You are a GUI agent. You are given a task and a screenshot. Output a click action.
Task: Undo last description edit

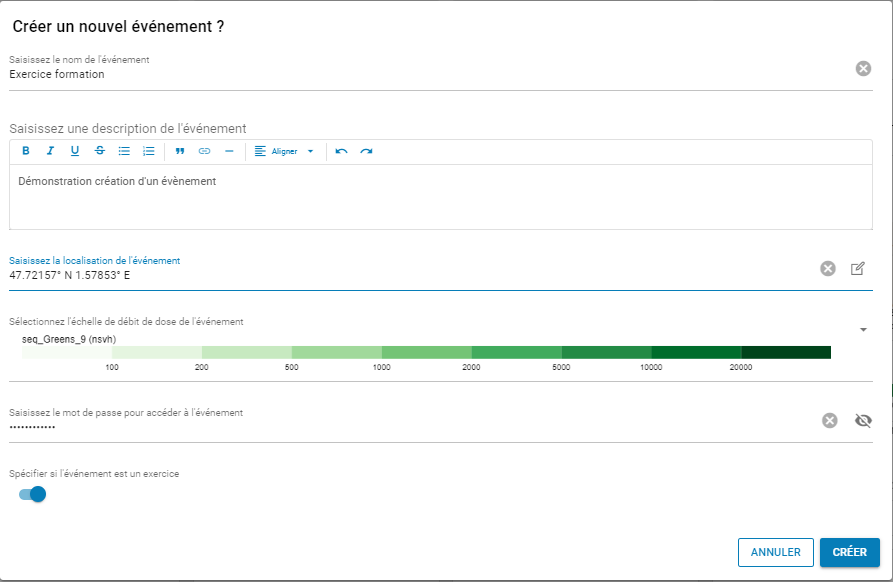click(342, 151)
